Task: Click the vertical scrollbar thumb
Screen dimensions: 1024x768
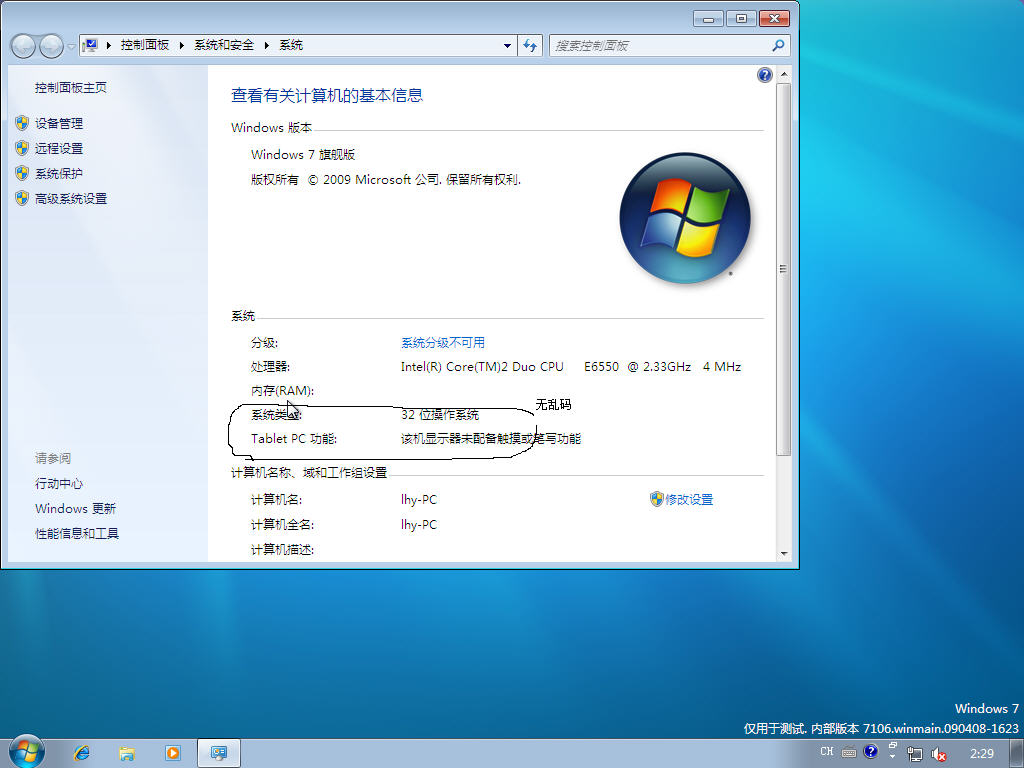Action: 784,269
